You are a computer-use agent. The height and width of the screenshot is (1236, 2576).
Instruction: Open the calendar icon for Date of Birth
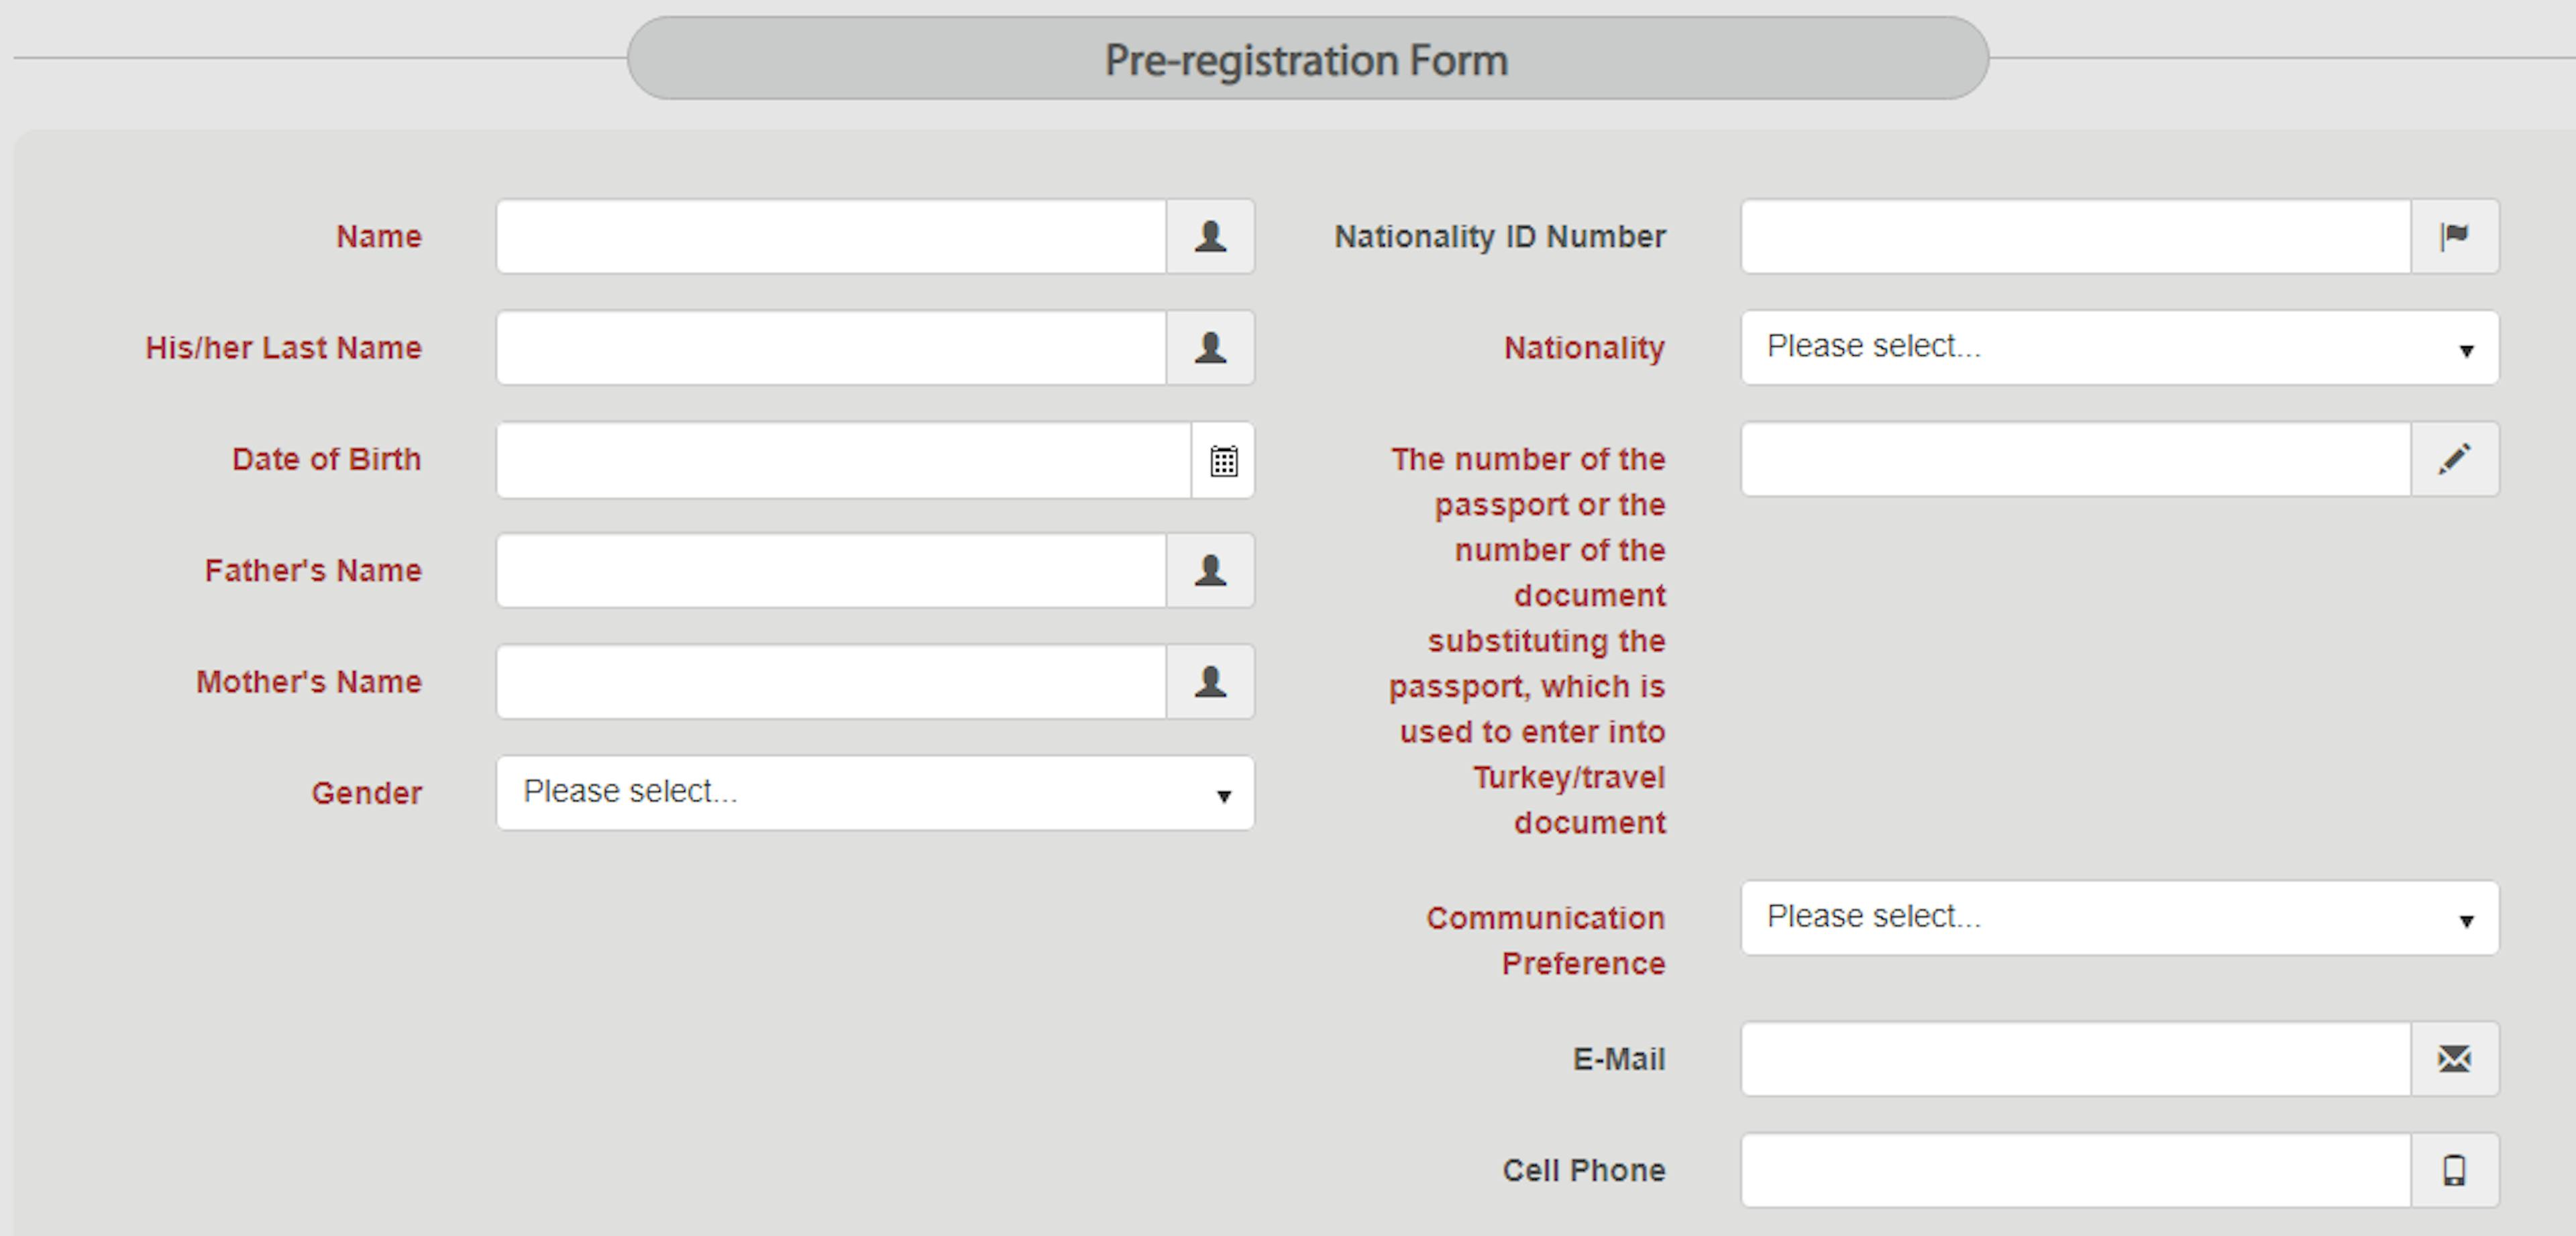(x=1223, y=460)
